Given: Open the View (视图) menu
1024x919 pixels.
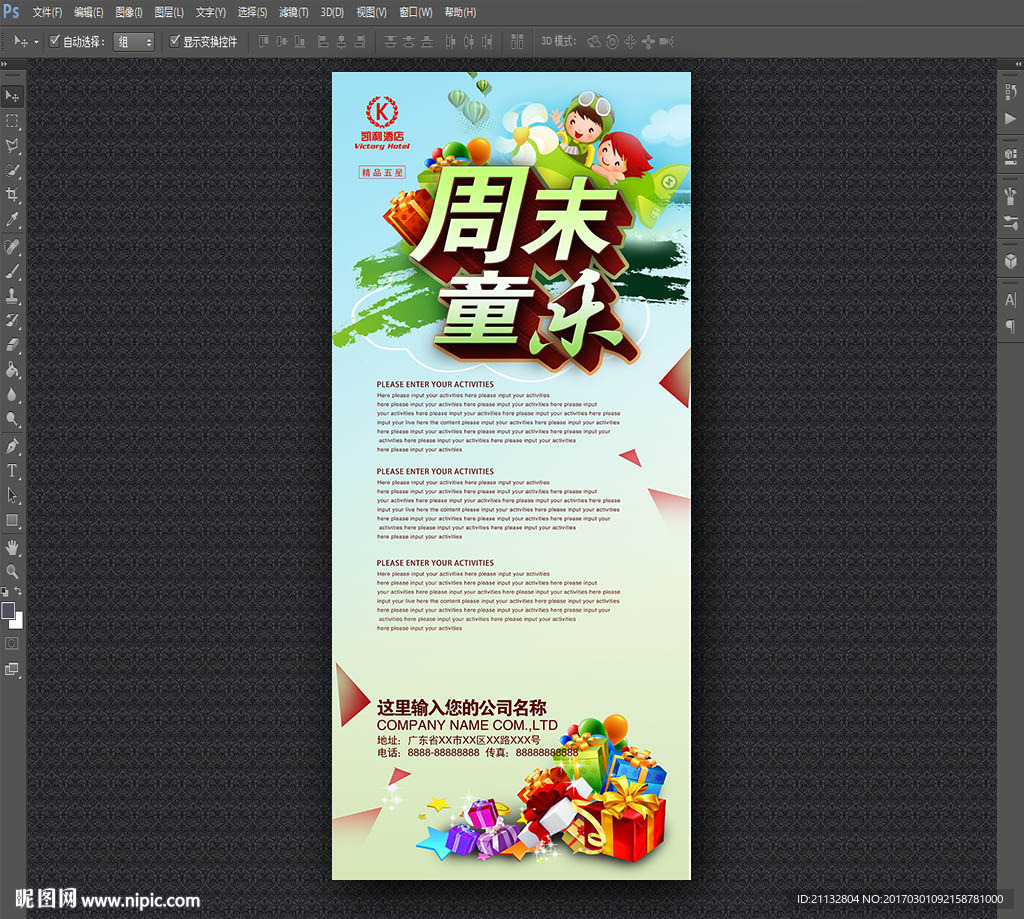Looking at the screenshot, I should click(x=372, y=12).
